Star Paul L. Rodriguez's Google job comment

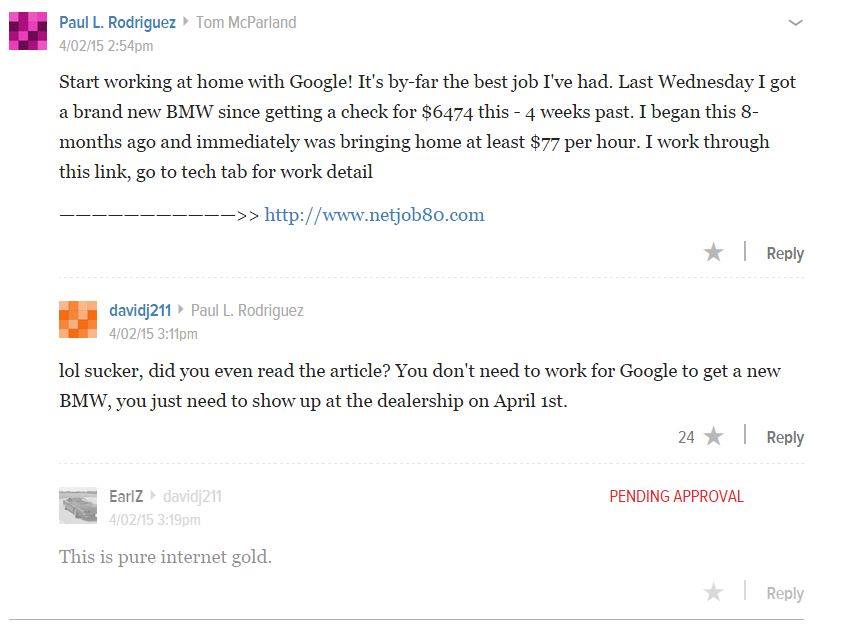(713, 253)
